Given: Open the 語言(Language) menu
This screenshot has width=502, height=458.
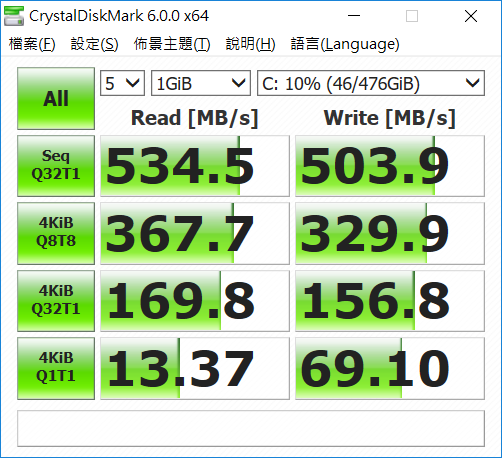Looking at the screenshot, I should click(x=345, y=44).
